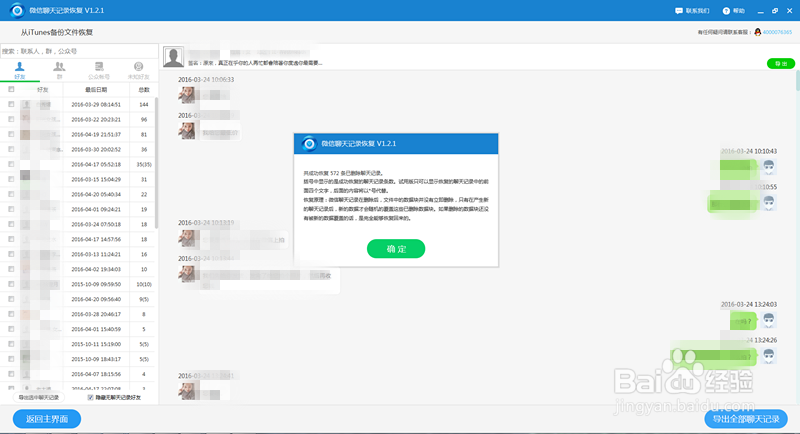Click the chat timestamp 2016-03-24 13:24:03
Image resolution: width=800 pixels, height=434 pixels.
748,304
